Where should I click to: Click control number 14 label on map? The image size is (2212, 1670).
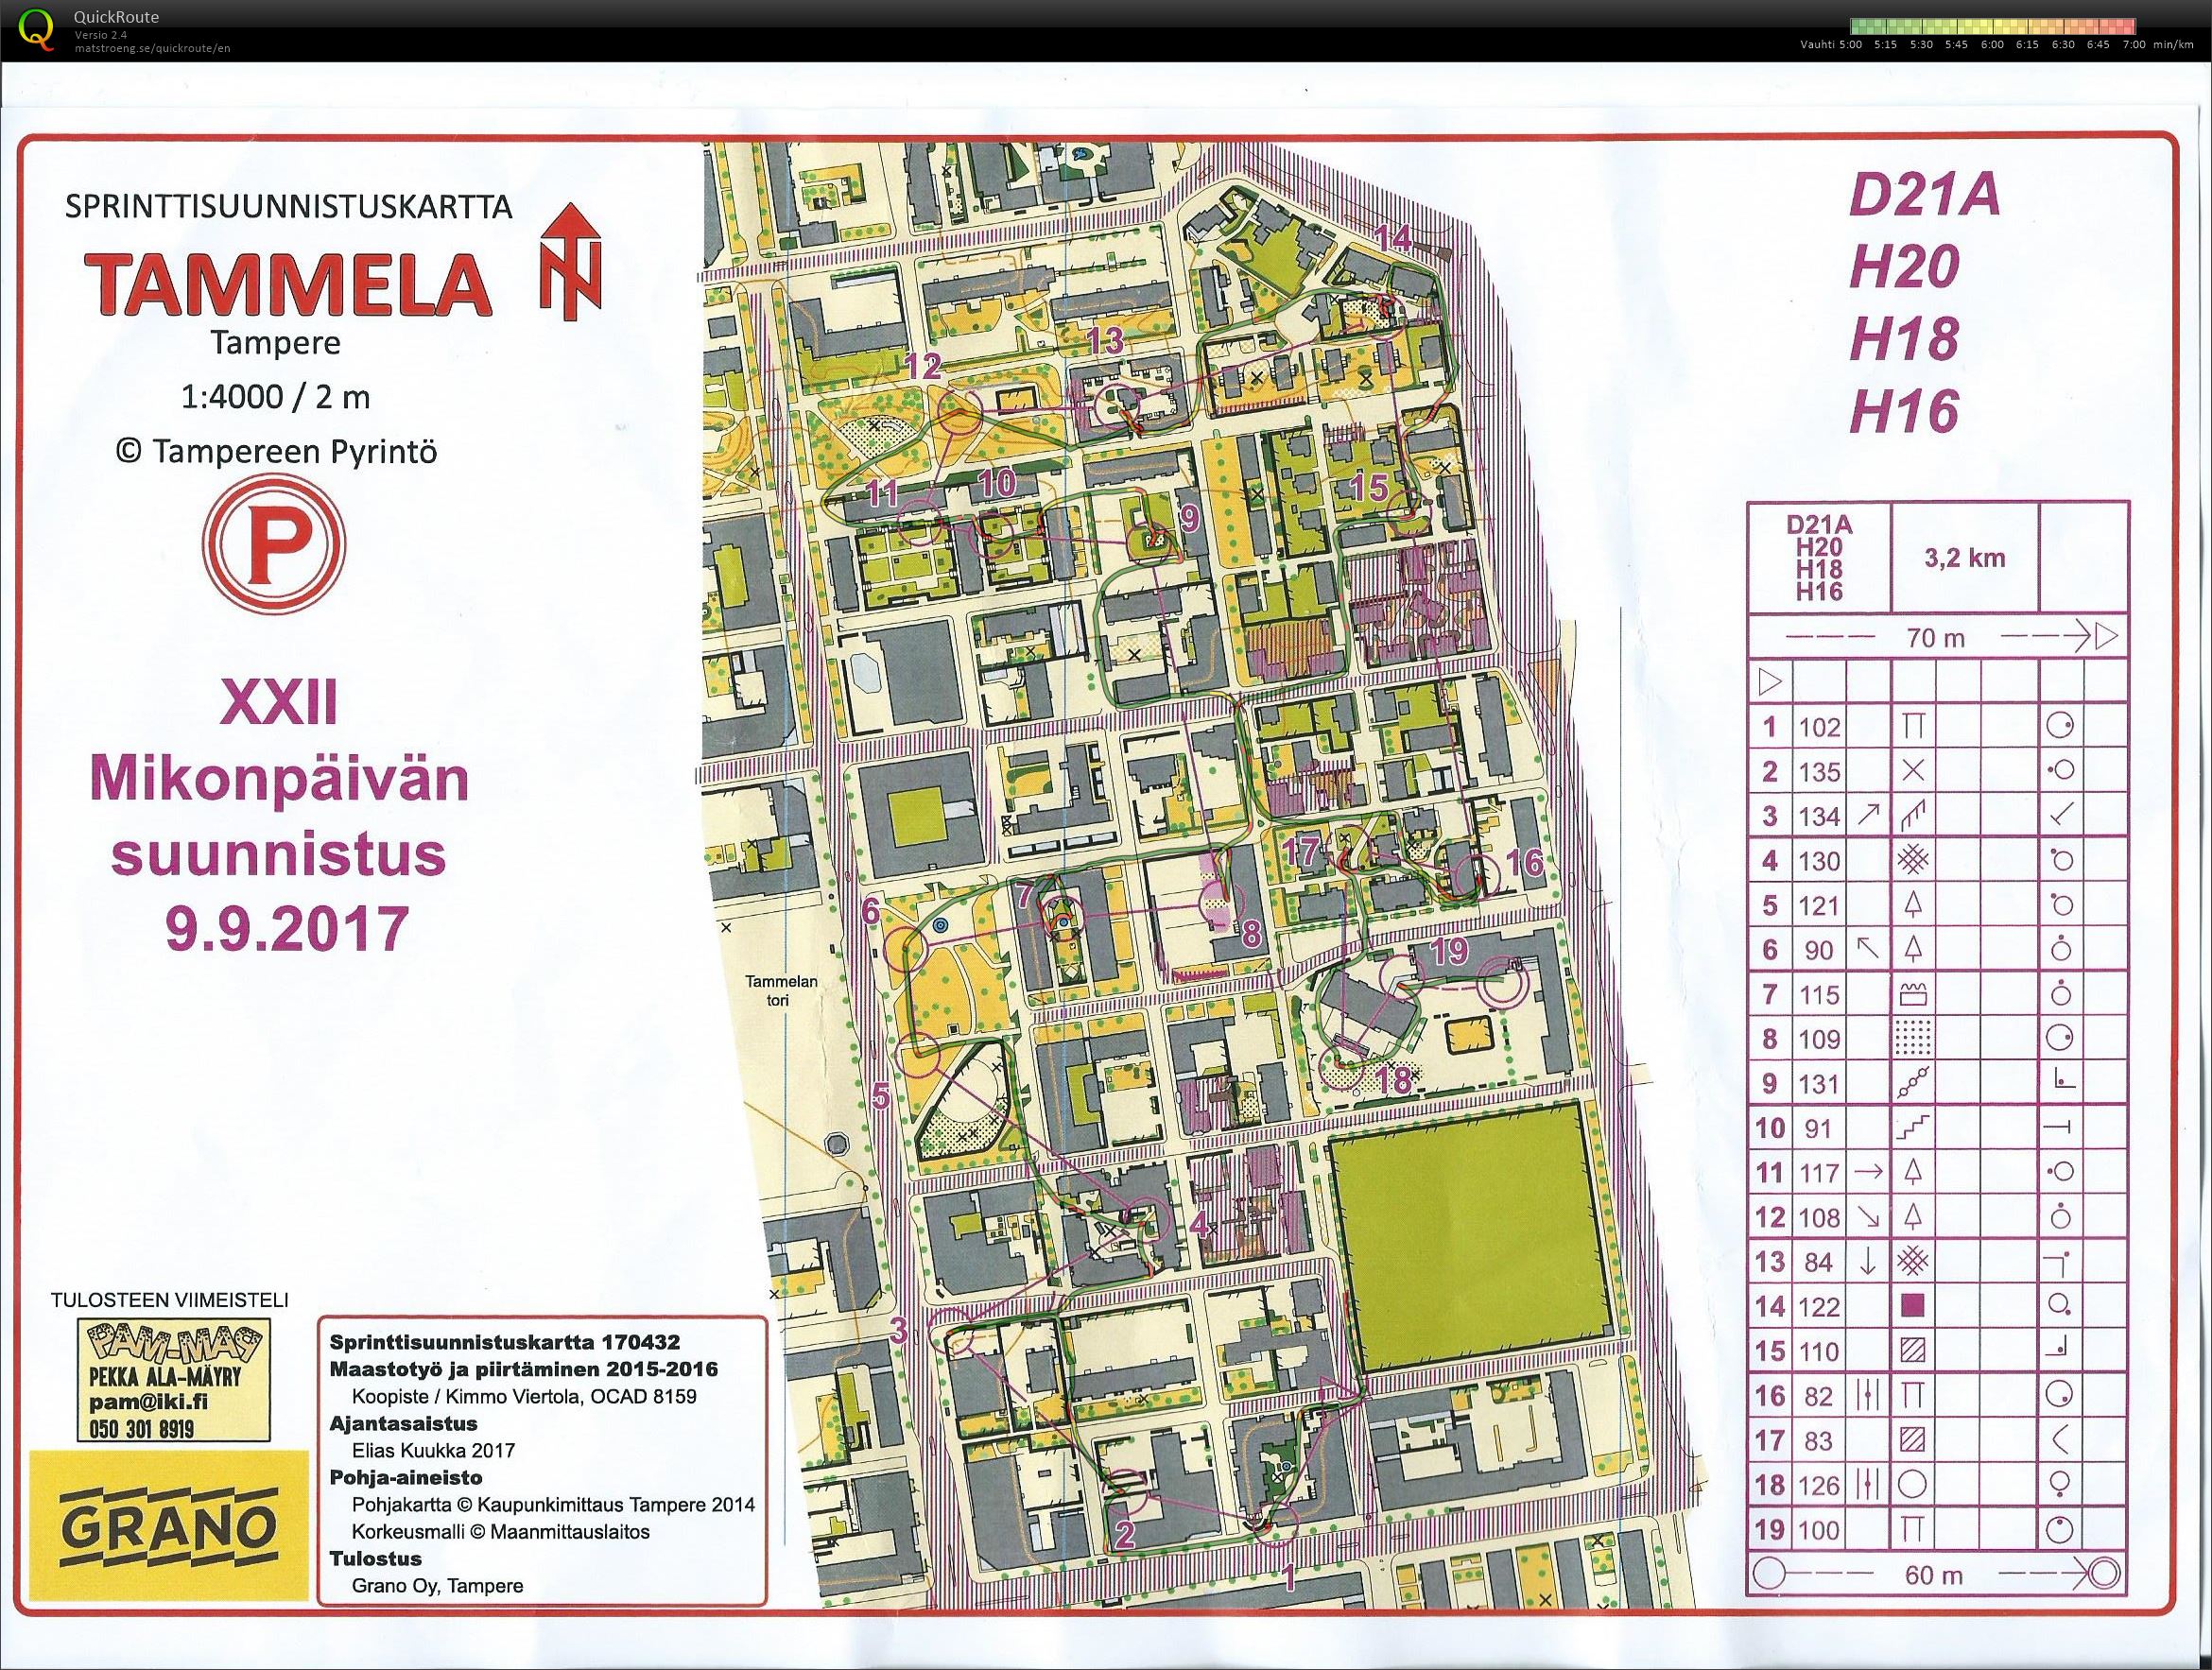coord(1393,238)
